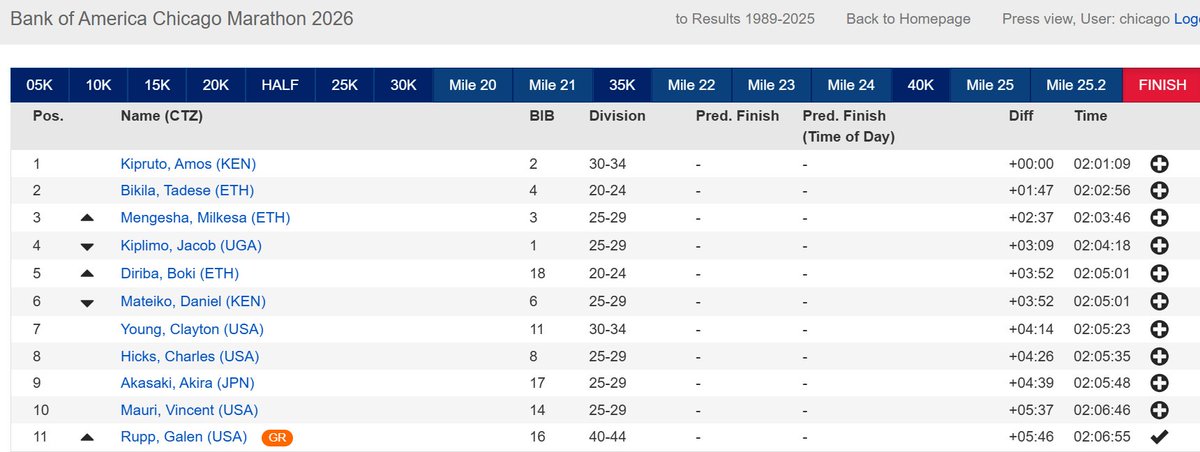Viewport: 1200px width, 452px height.
Task: Expand details for Bikila, Tadese row
Action: click(x=1159, y=190)
